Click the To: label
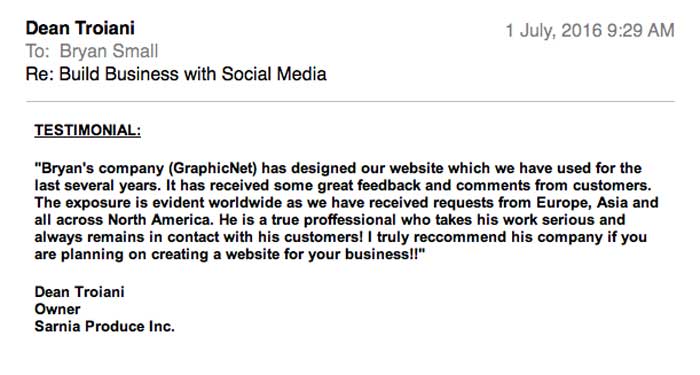Screen dimensions: 700x375 click(x=38, y=51)
